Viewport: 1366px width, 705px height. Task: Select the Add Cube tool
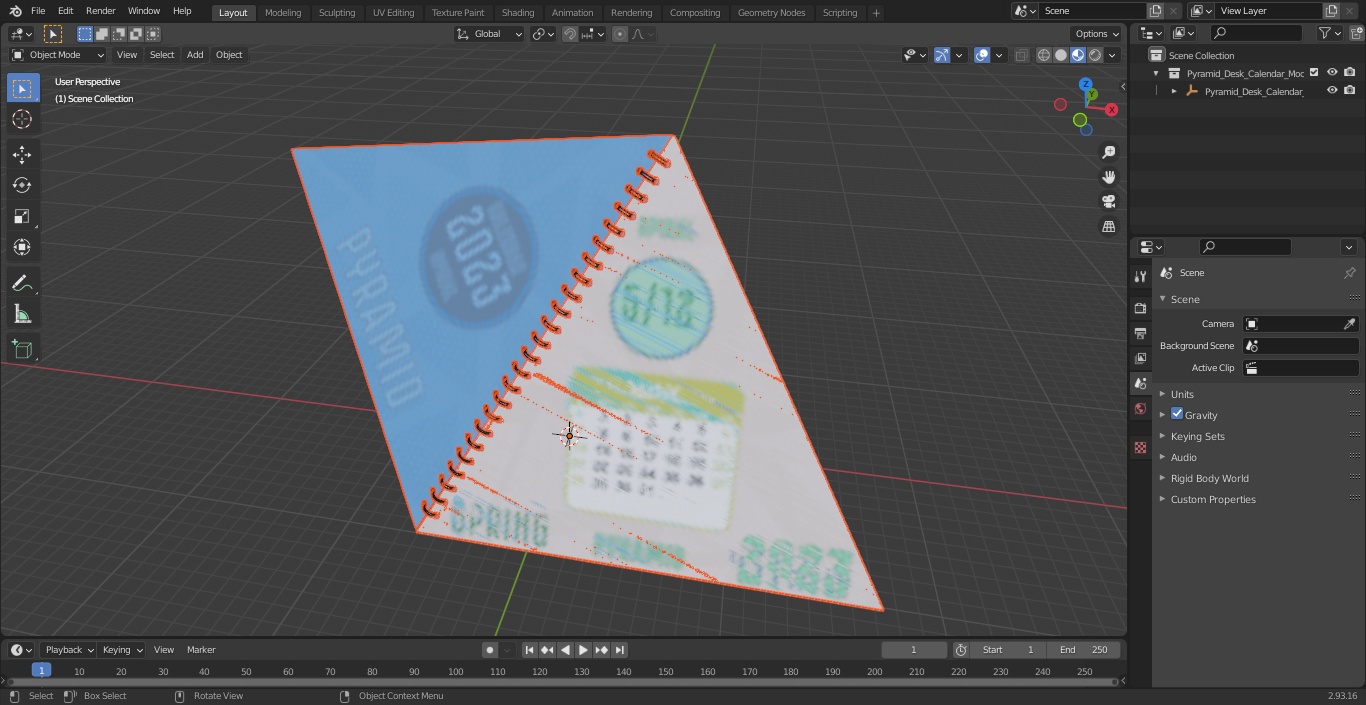click(22, 350)
